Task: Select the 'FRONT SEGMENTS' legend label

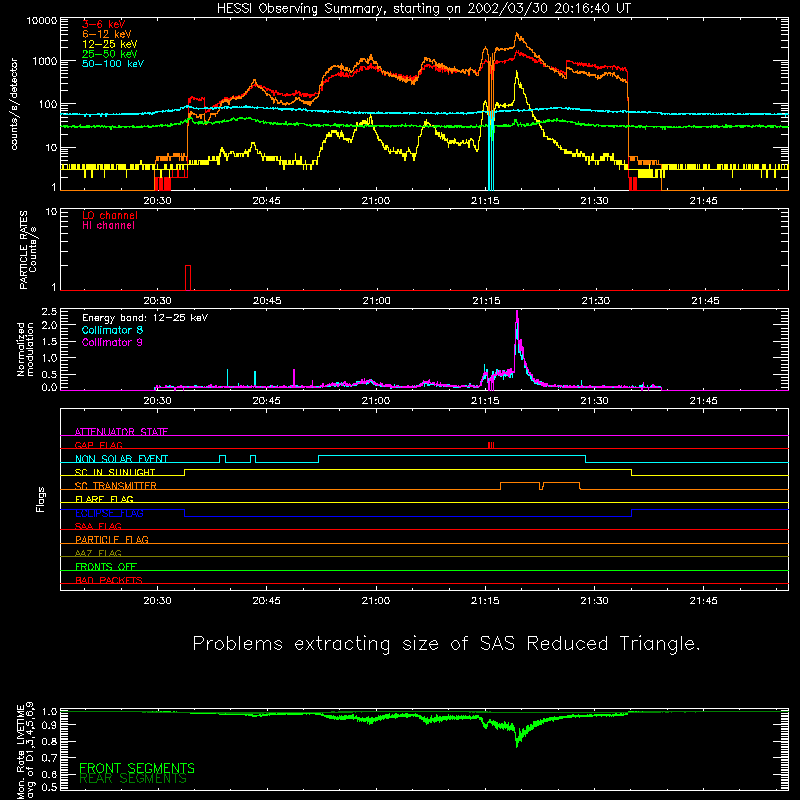Action: click(137, 768)
